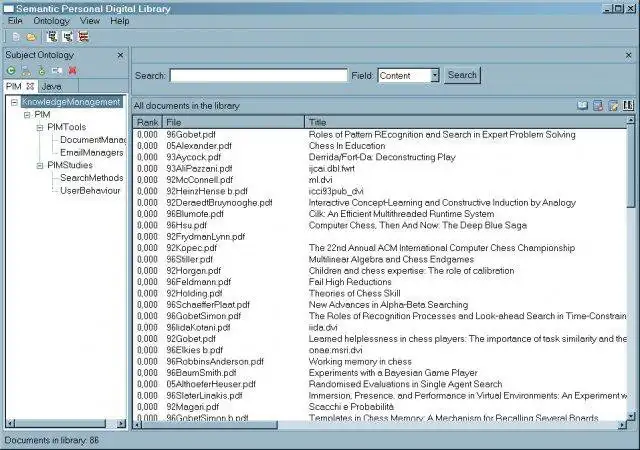
Task: Collapse the PIMTools tree node
Action: coord(40,127)
